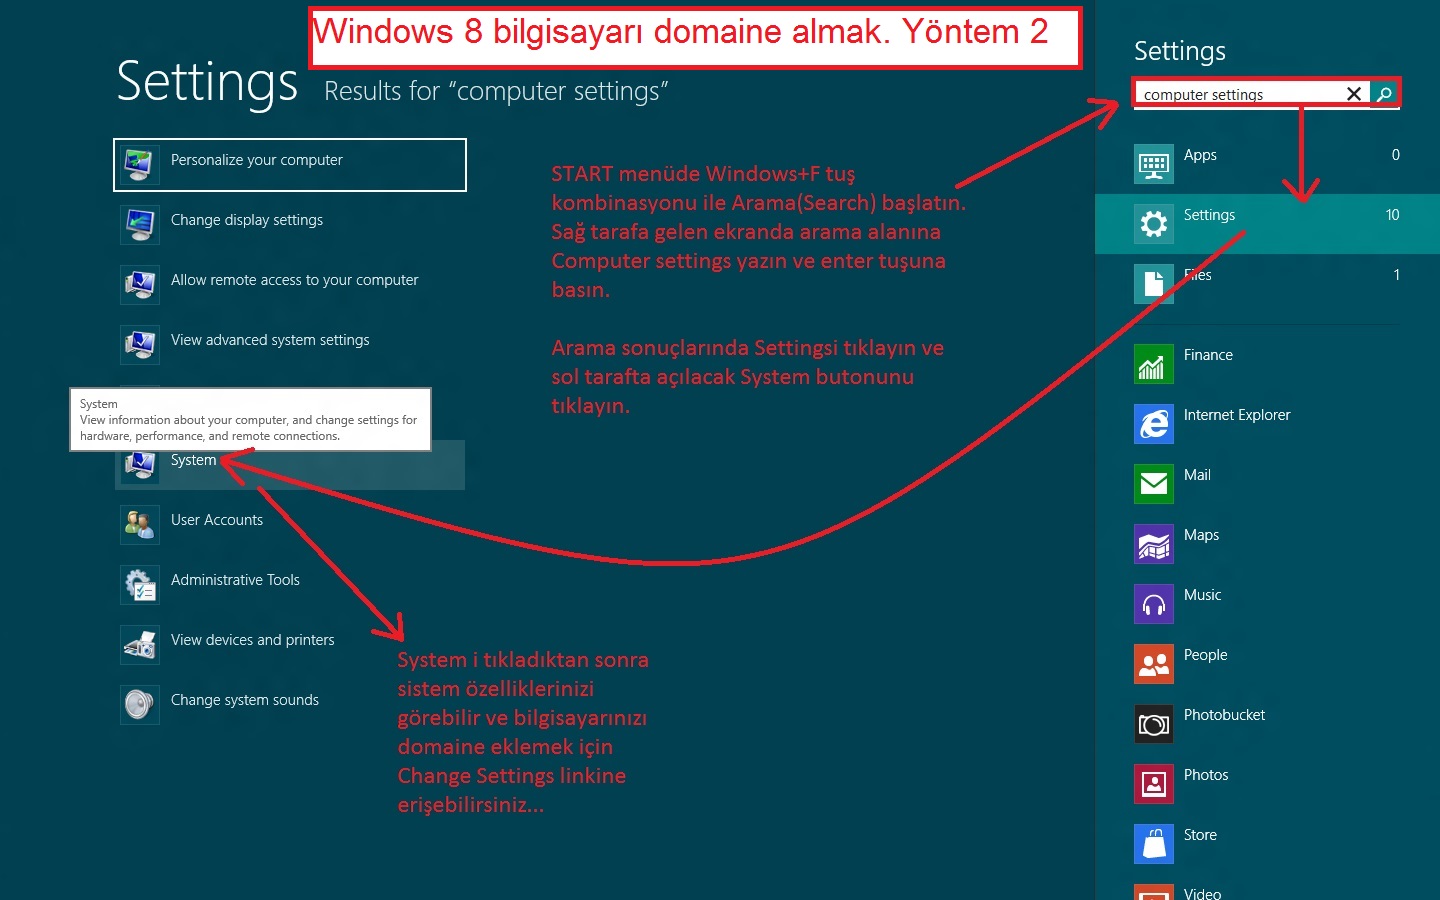Click the Change system sounds speaker icon
Screen dimensions: 1440x900
point(140,704)
